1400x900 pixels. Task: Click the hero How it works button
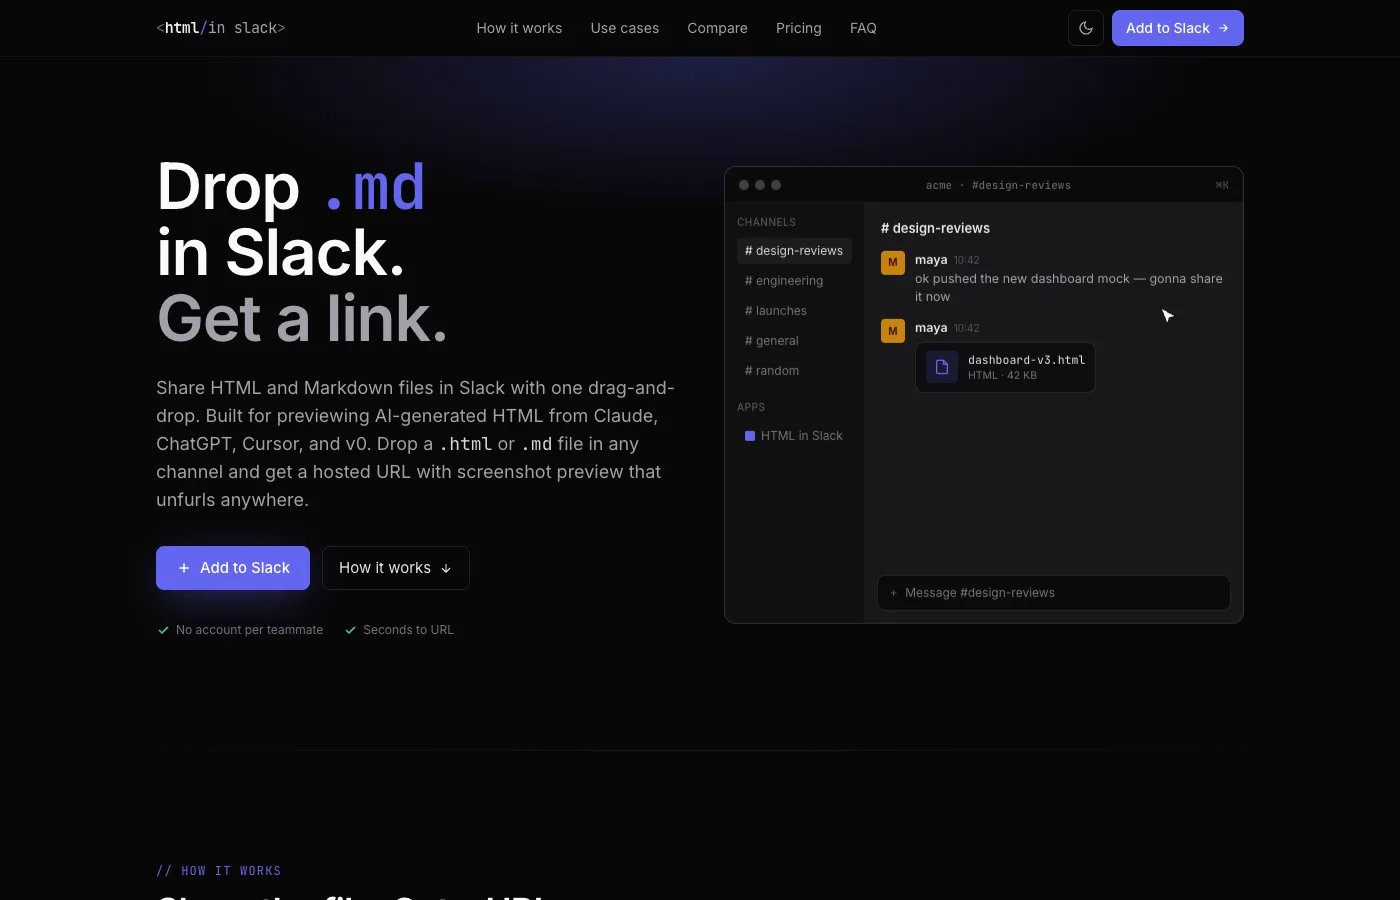click(x=396, y=568)
